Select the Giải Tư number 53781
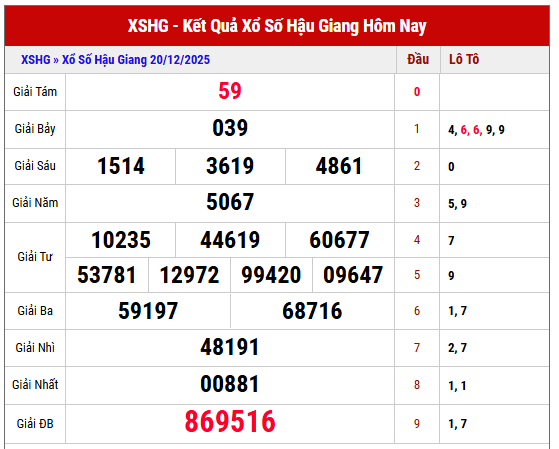The image size is (559, 449). click(107, 275)
